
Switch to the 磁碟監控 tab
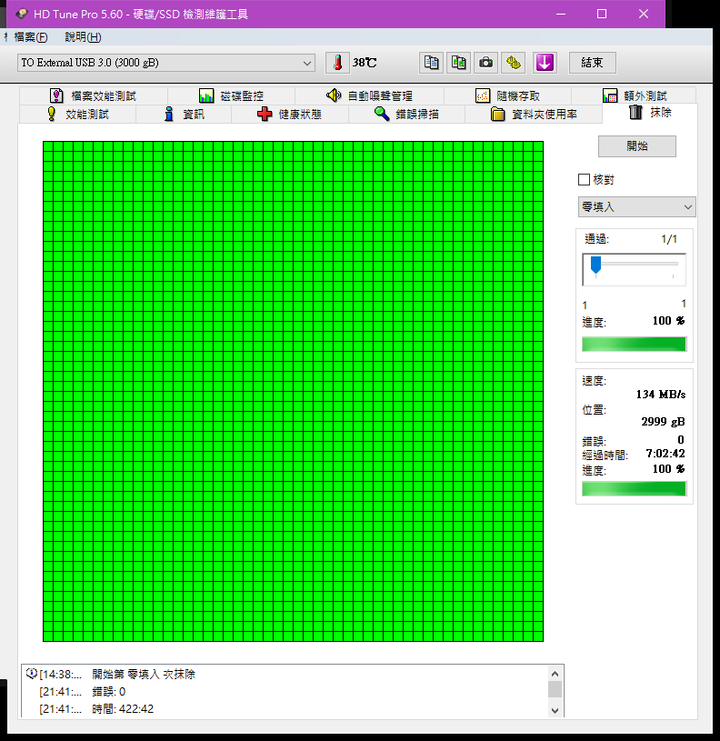point(231,96)
